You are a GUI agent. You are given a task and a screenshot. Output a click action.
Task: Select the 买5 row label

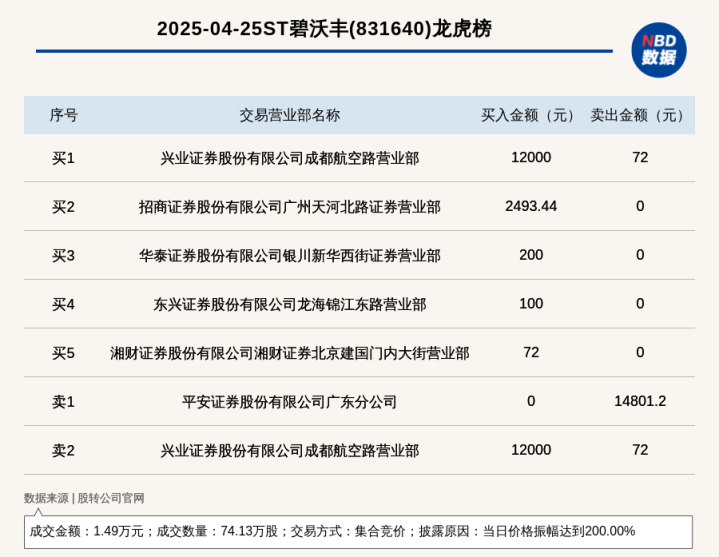point(63,353)
